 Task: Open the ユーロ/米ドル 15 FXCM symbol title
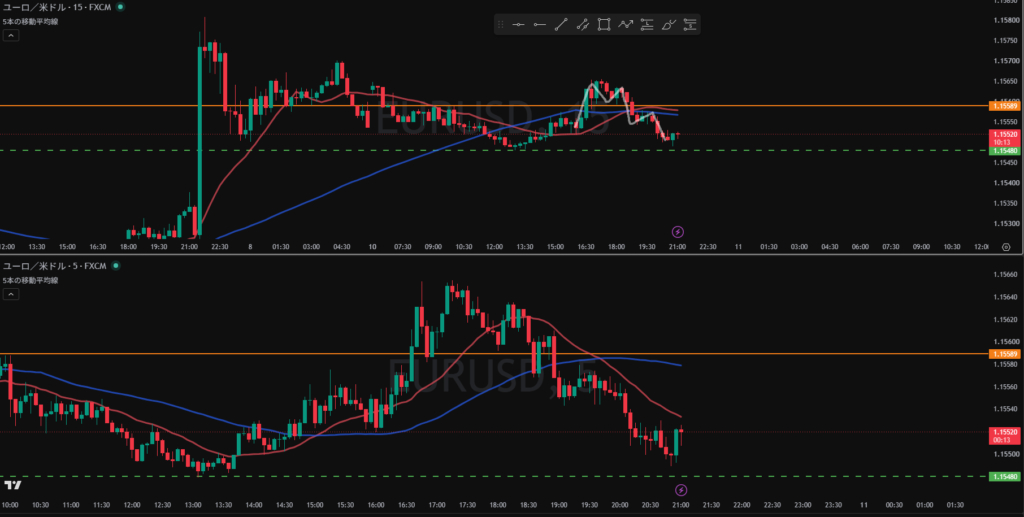[x=57, y=7]
